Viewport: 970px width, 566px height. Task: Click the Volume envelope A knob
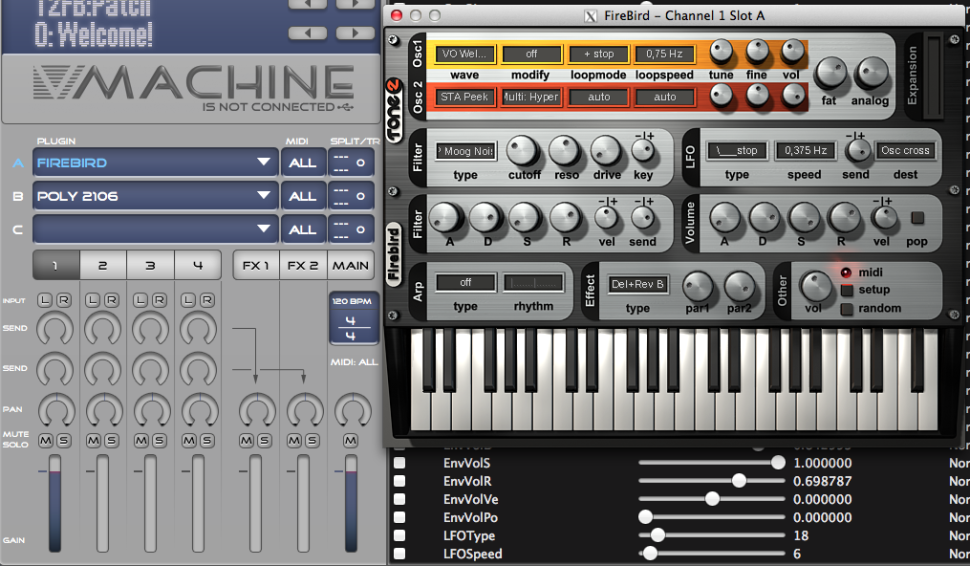click(725, 218)
